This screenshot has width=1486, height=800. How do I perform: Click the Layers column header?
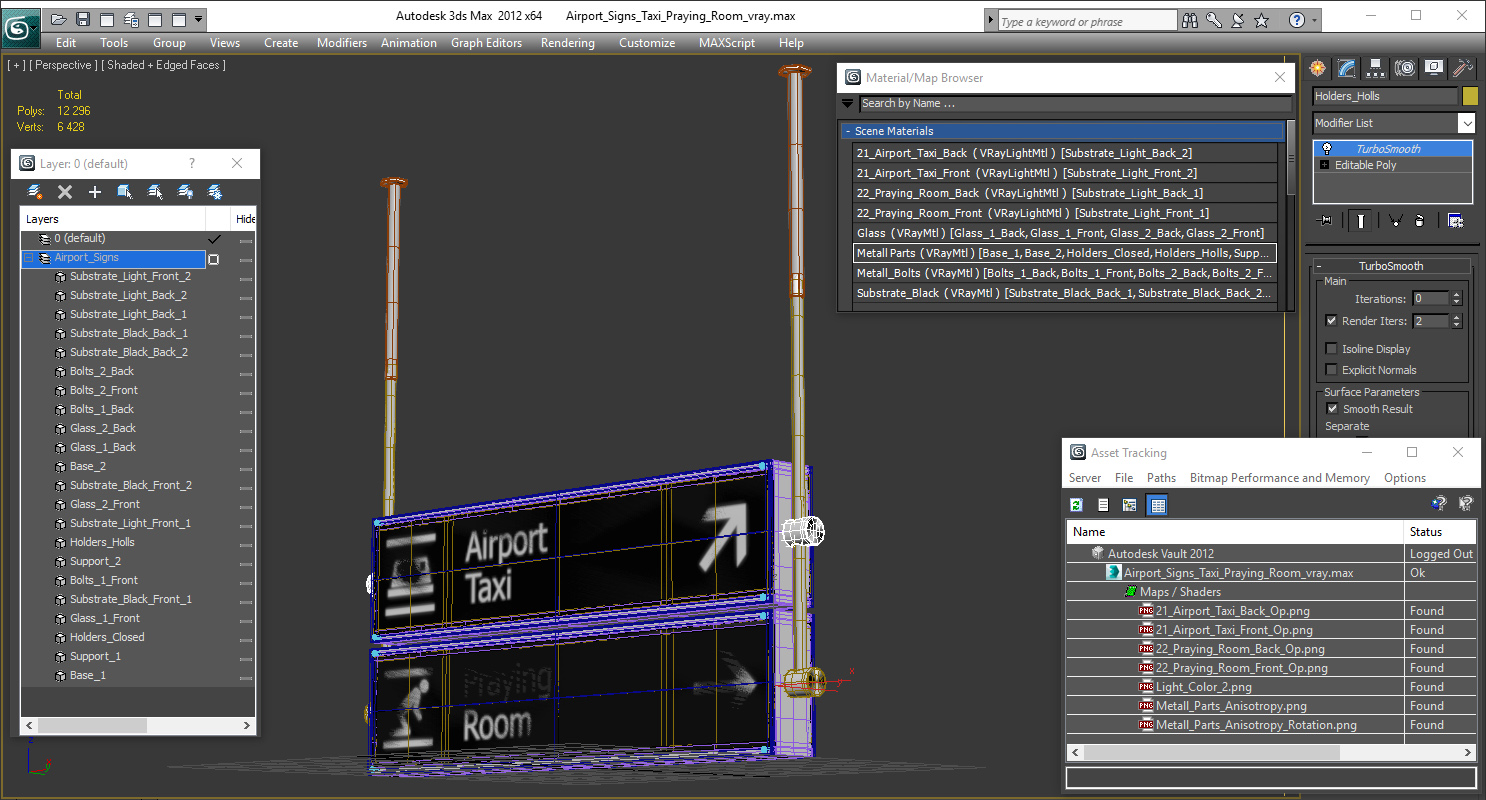[113, 219]
